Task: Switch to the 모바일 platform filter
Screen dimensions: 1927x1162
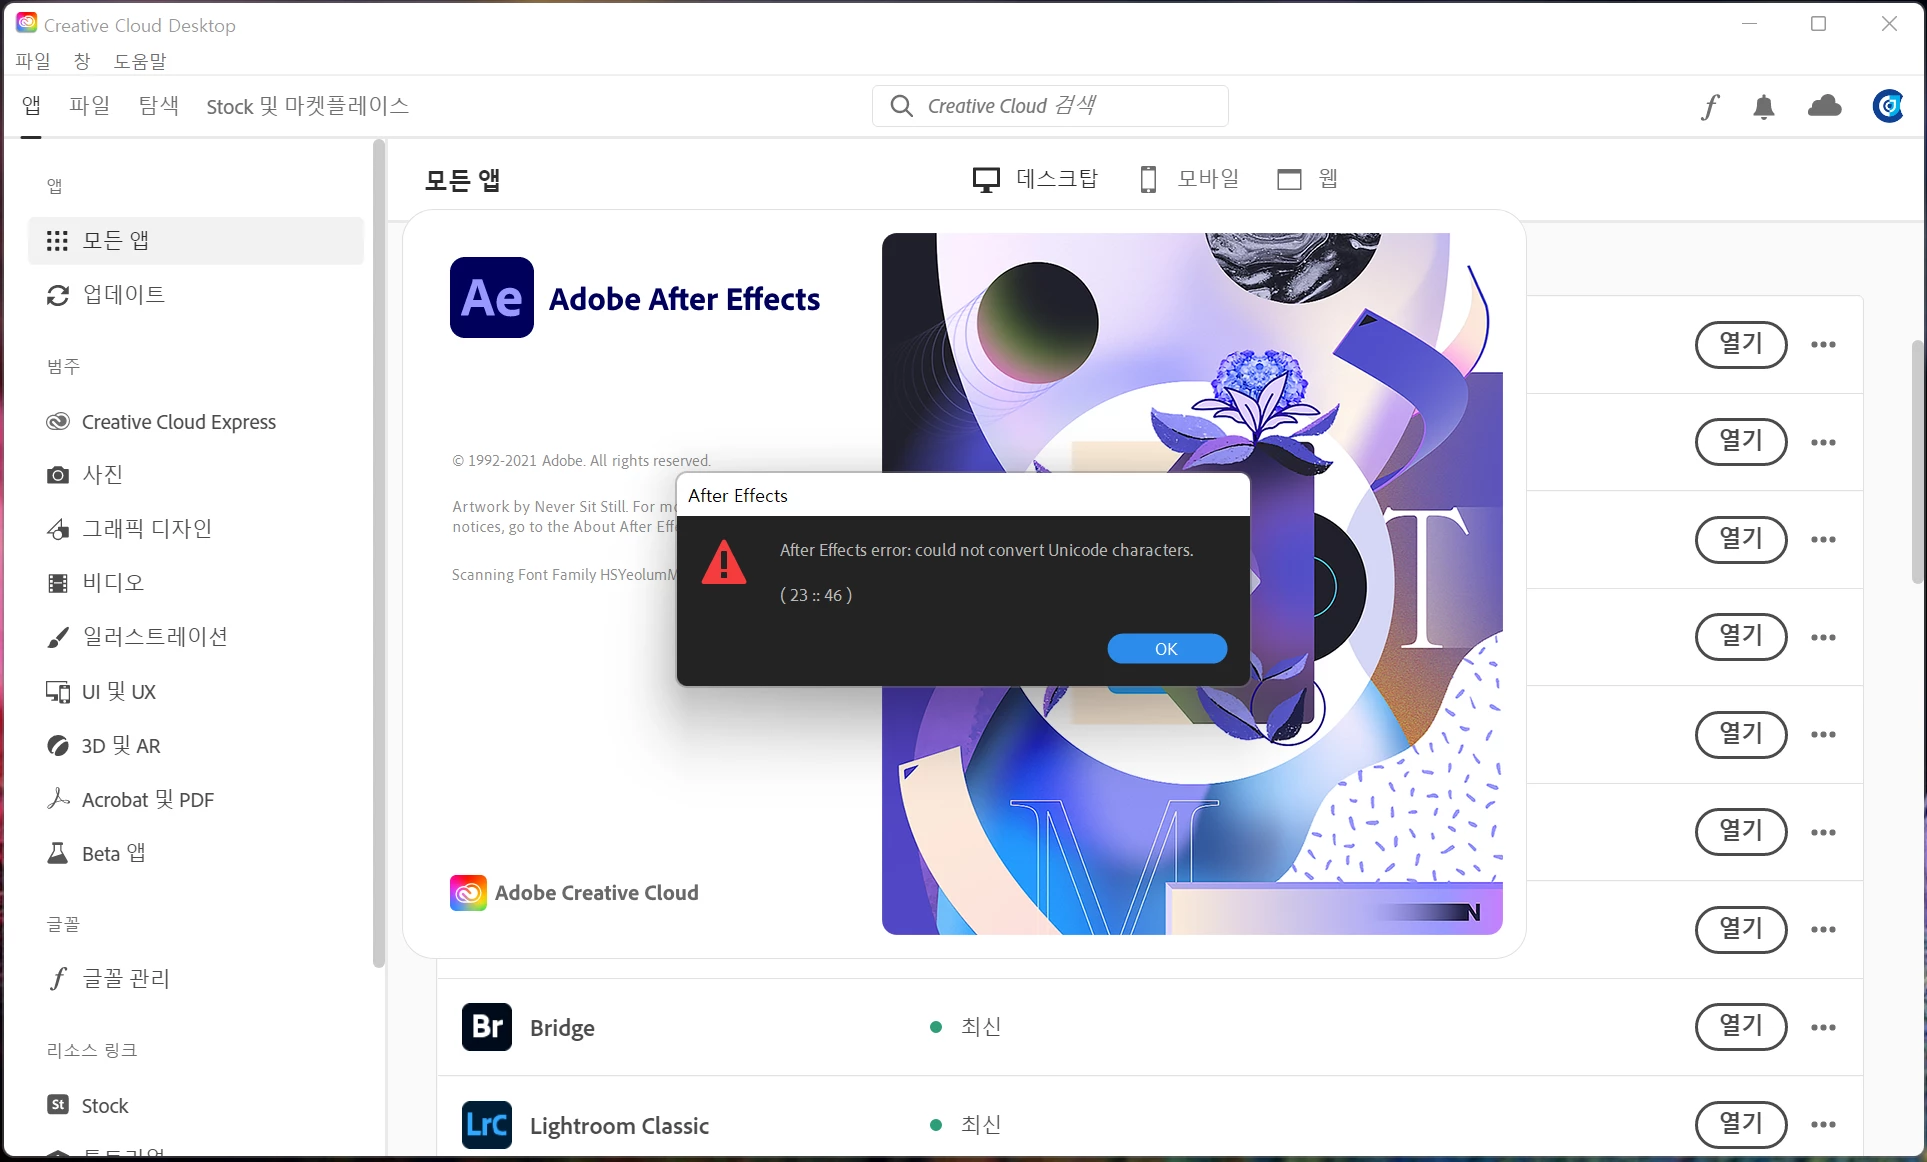Action: [1190, 179]
